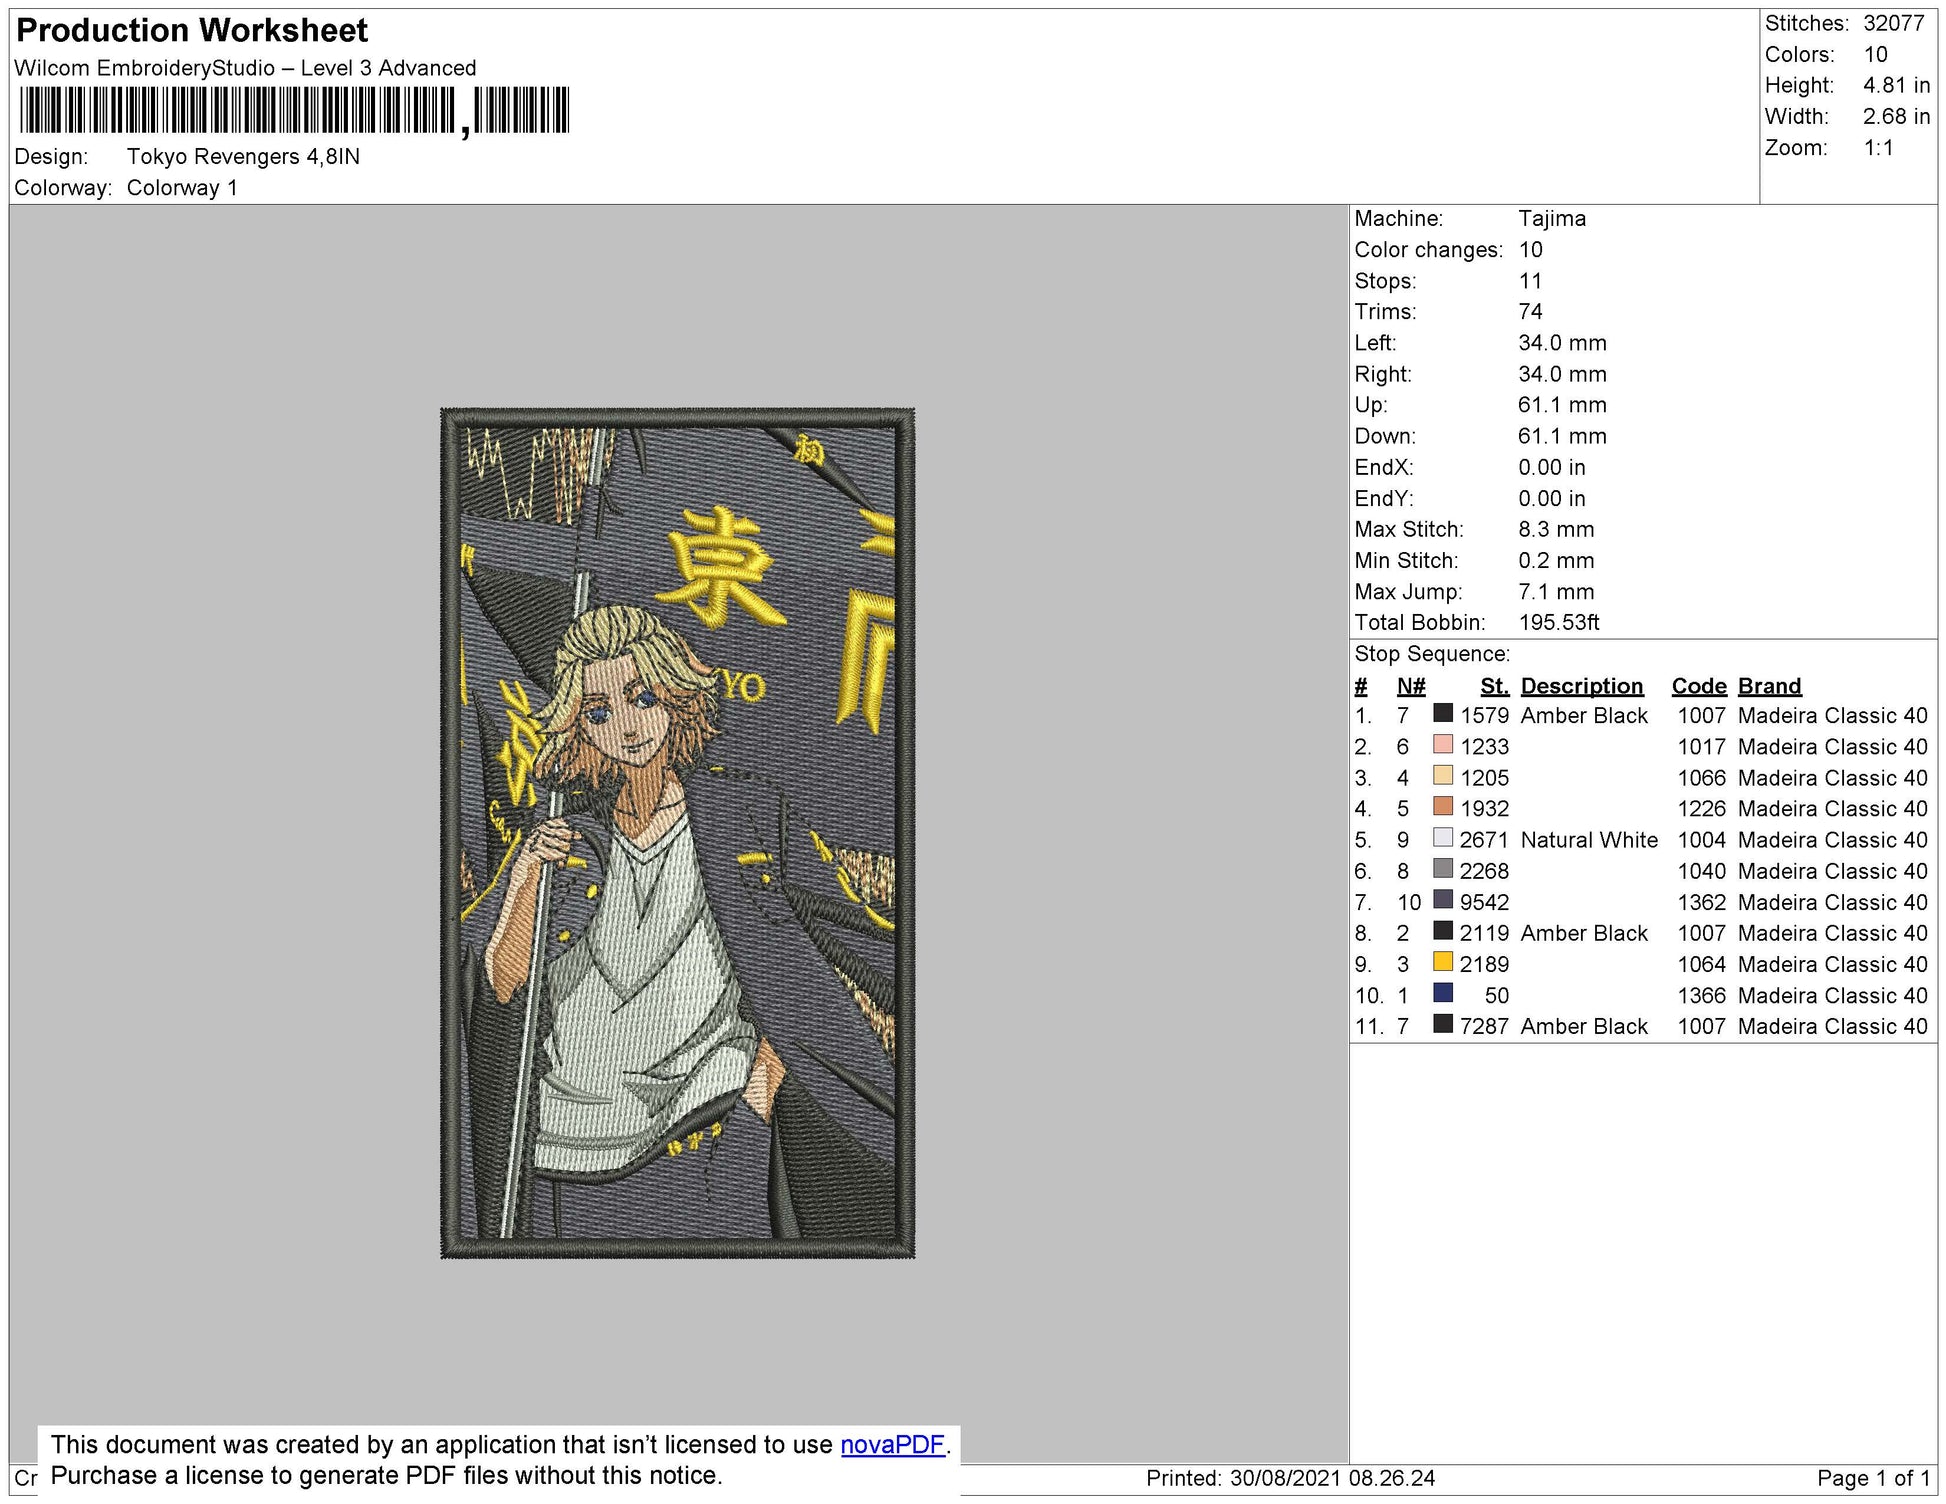
Task: Click the Max Jump value '7.1 mm'
Action: (1556, 590)
